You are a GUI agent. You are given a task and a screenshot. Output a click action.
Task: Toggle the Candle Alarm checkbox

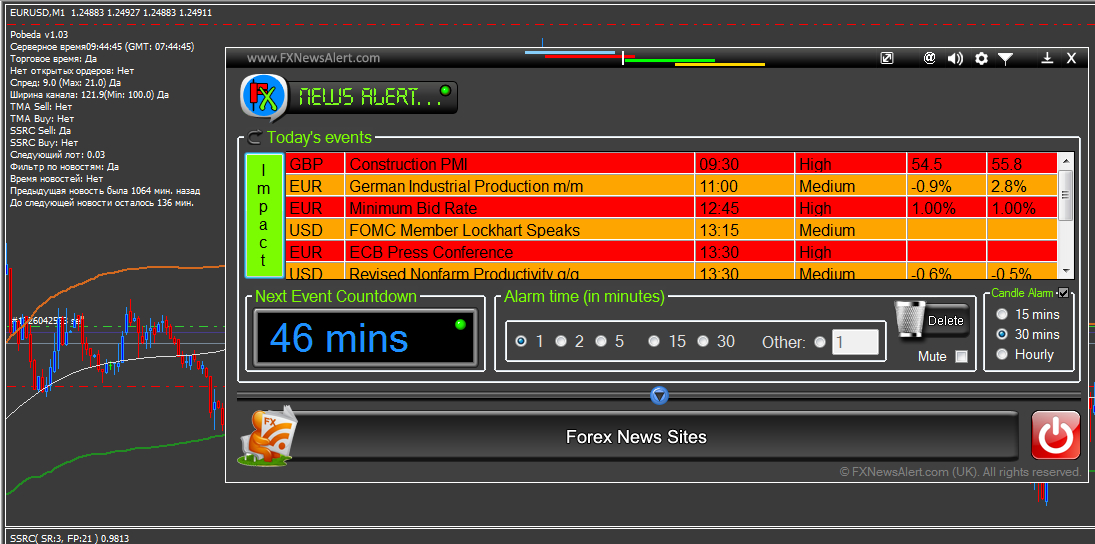pyautogui.click(x=1064, y=293)
